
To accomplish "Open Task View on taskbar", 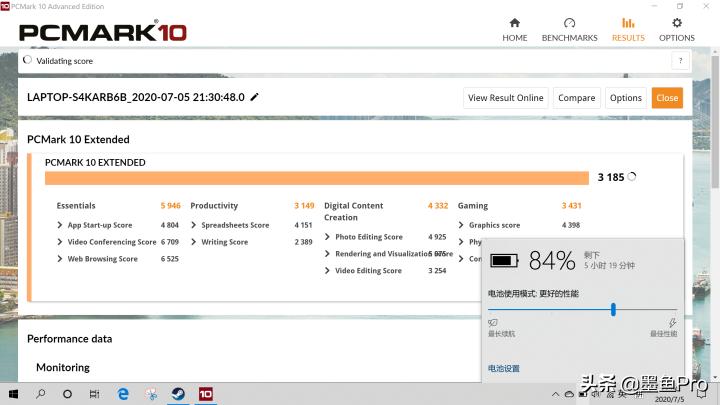I will pyautogui.click(x=94, y=394).
